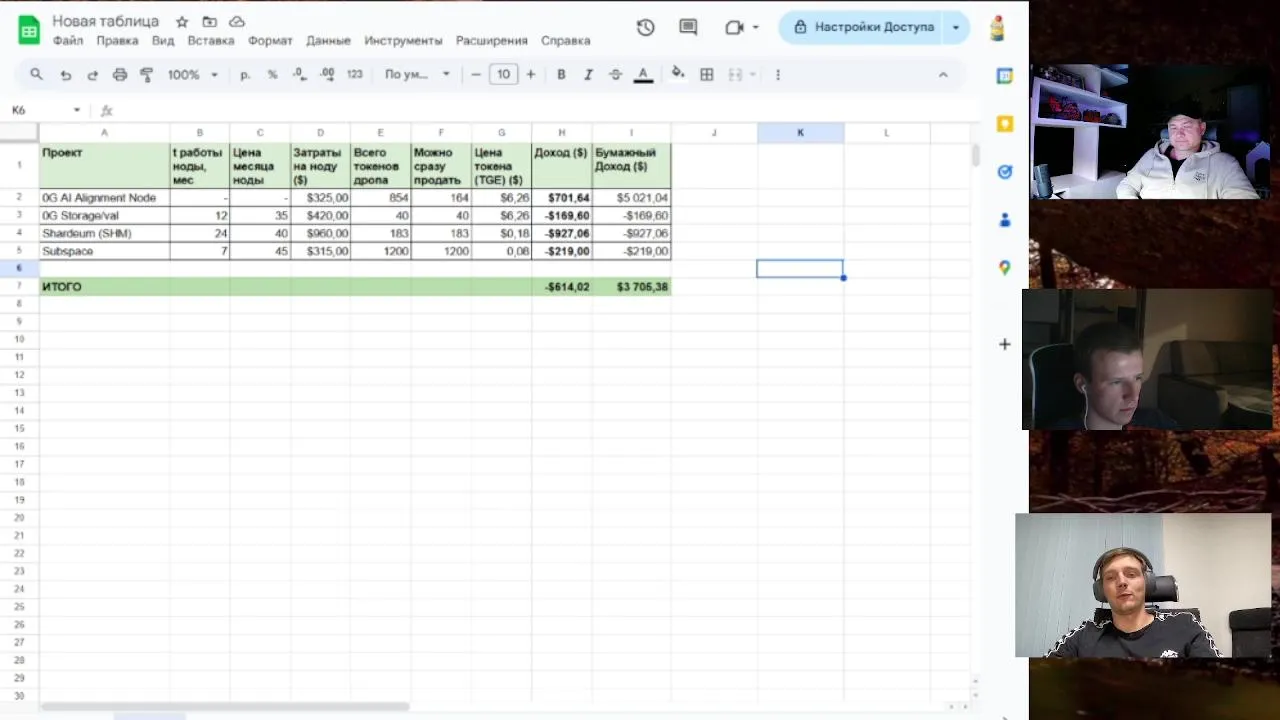Rename the document title Новая таблица

click(x=106, y=21)
